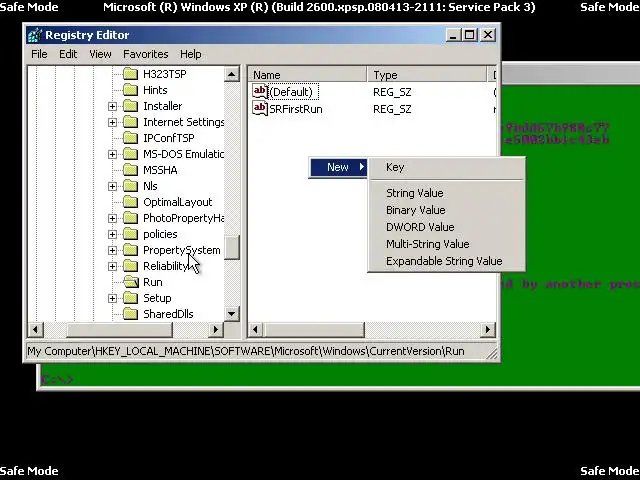Expand the Installer key
Image resolution: width=640 pixels, height=480 pixels.
tap(112, 106)
